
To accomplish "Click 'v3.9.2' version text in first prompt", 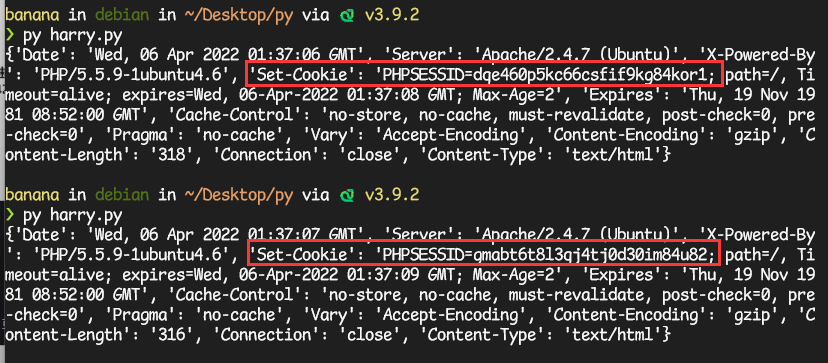I will point(393,15).
